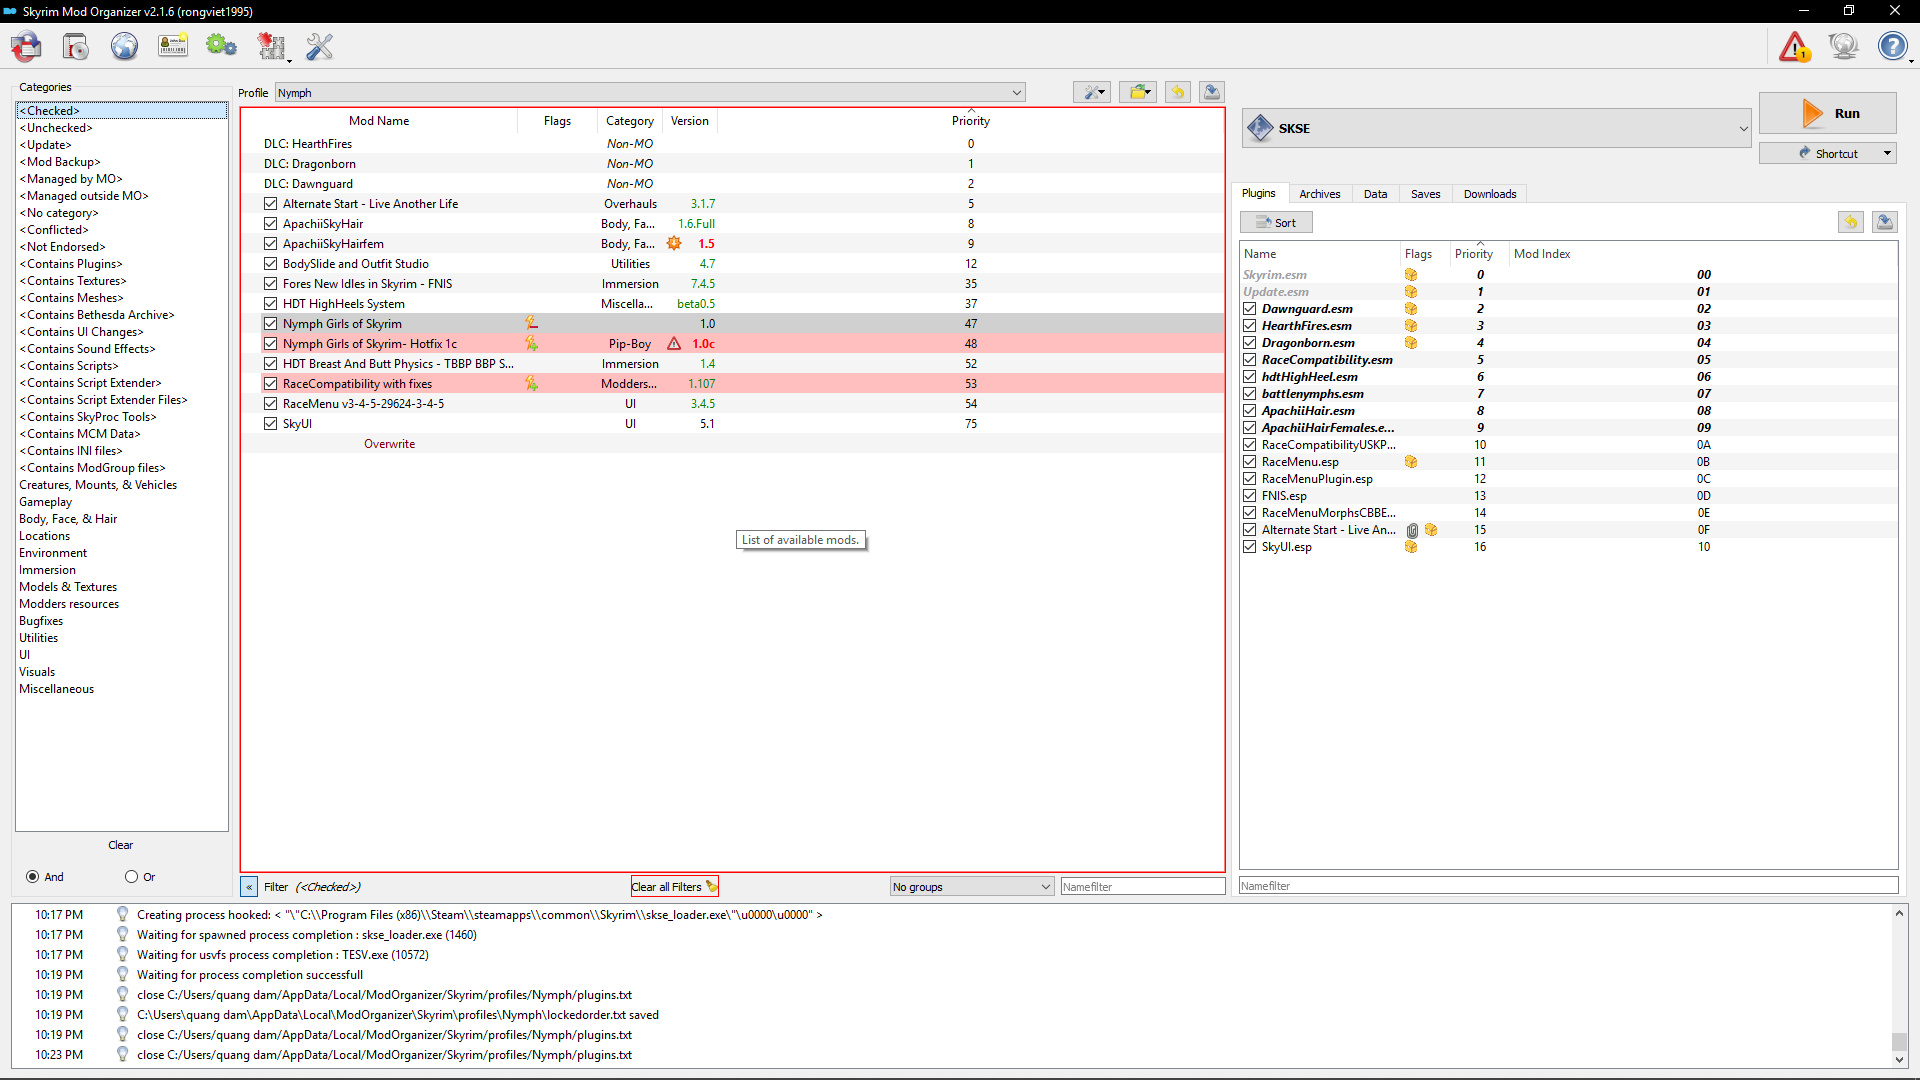
Task: Click the mod list Namefilter input field
Action: [1142, 886]
